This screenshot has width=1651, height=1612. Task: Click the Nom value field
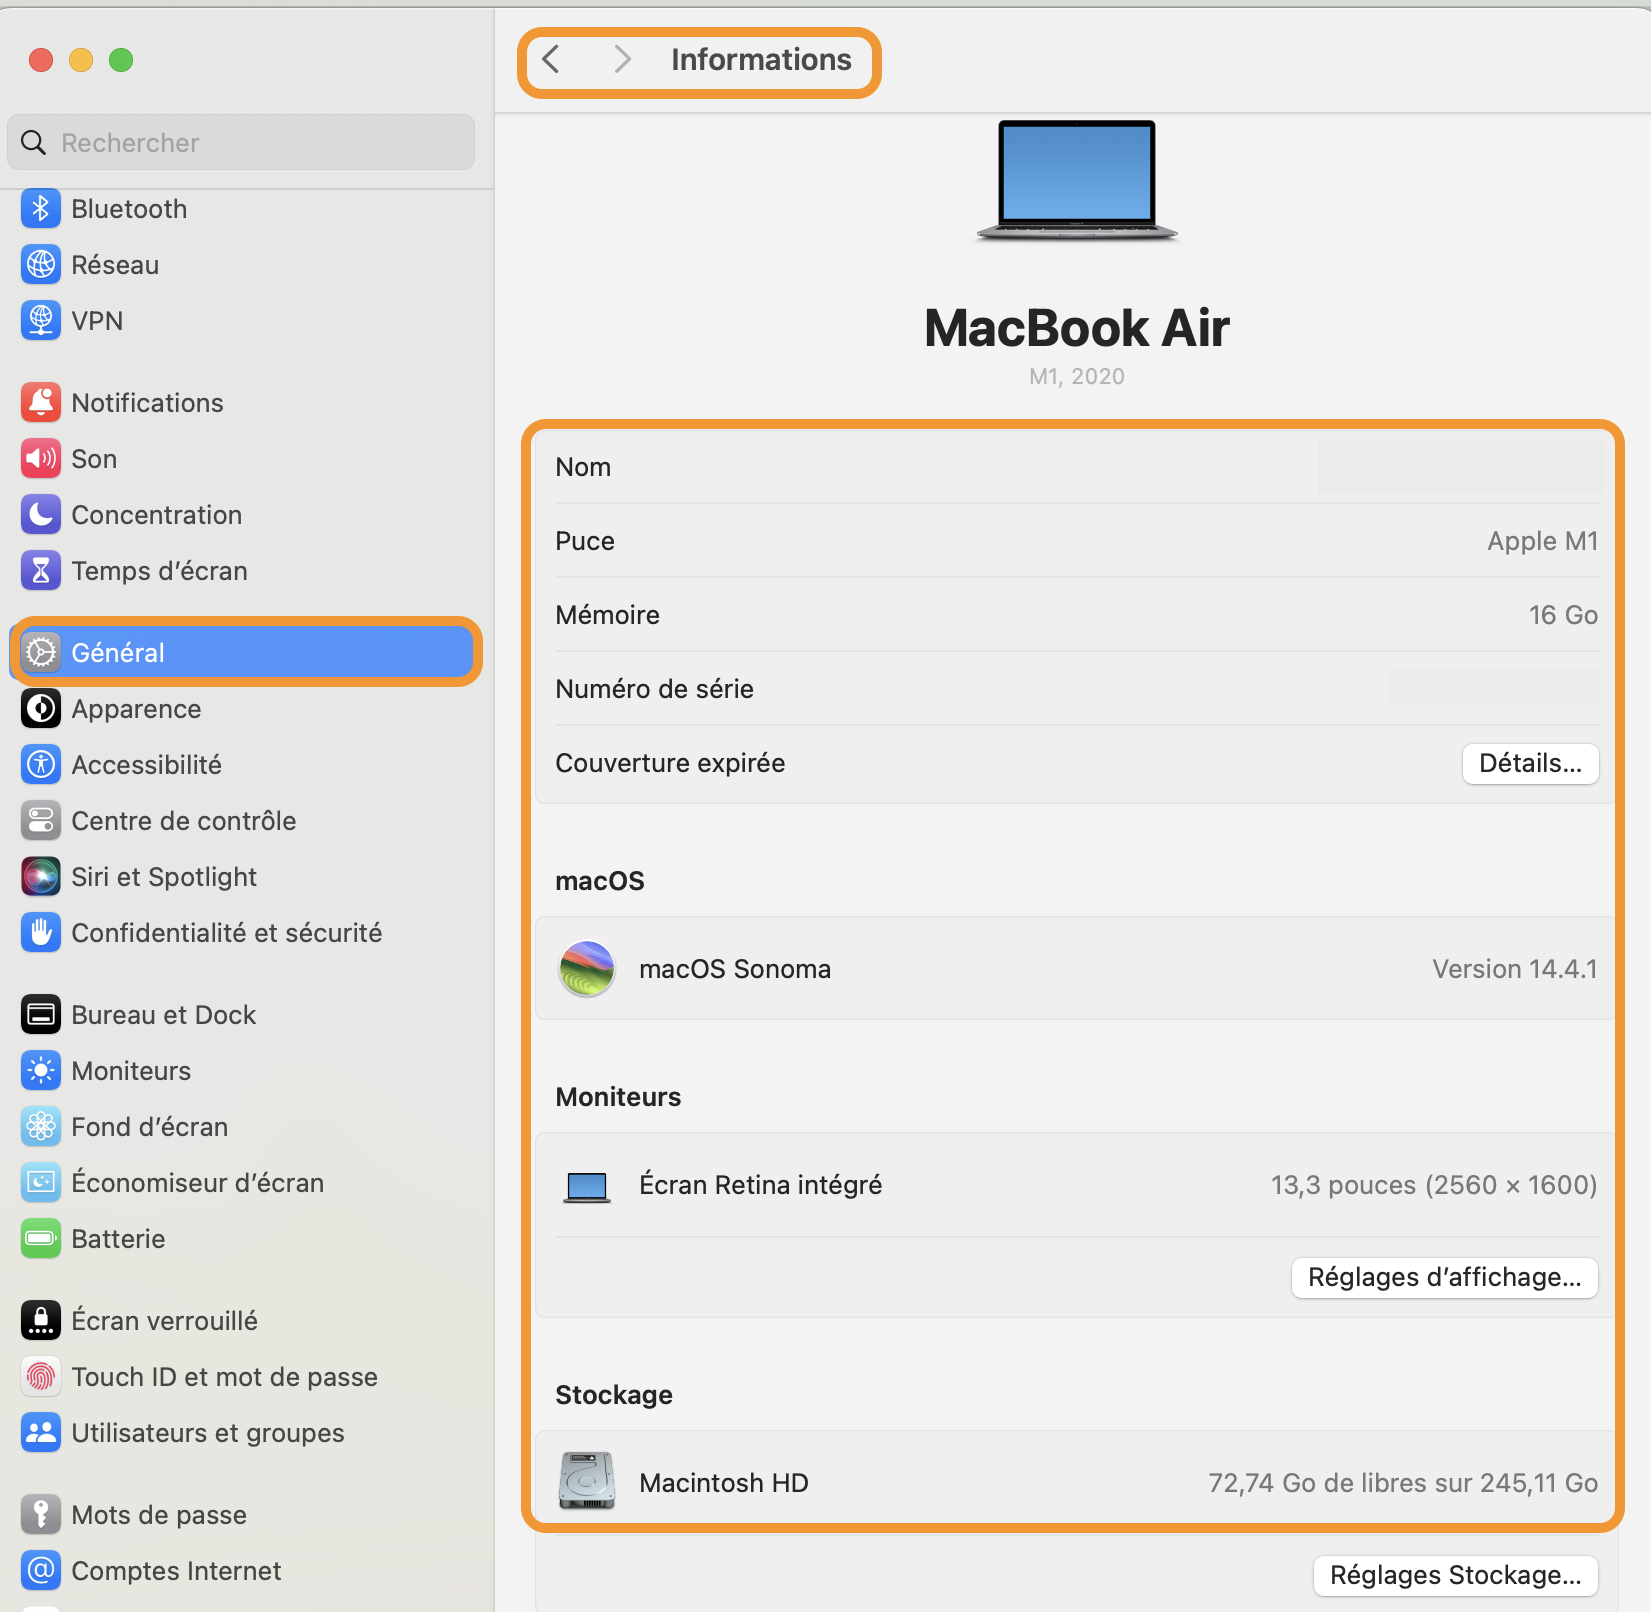click(1460, 467)
